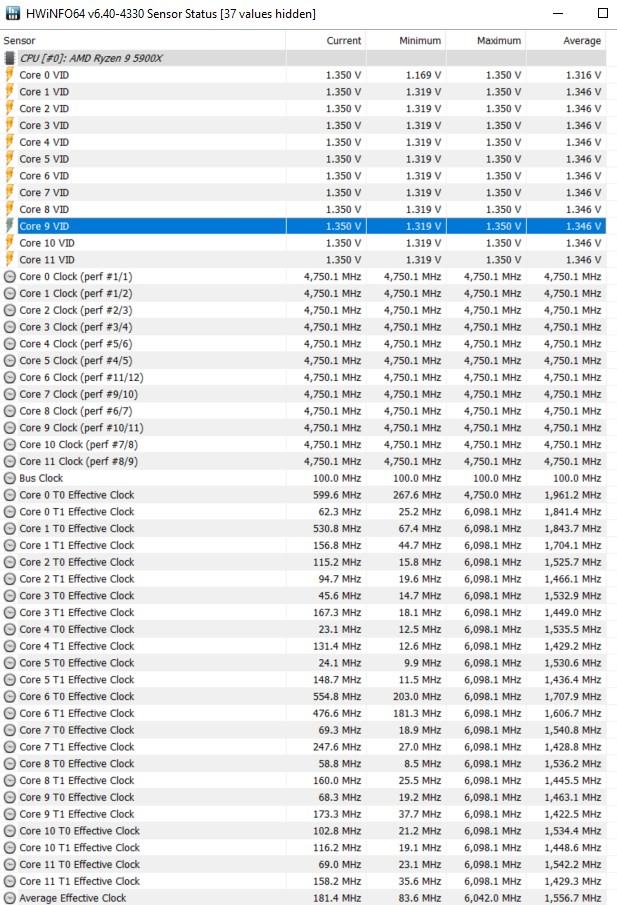Select the Core 8 Clock (perf #6/7) row

(x=303, y=410)
